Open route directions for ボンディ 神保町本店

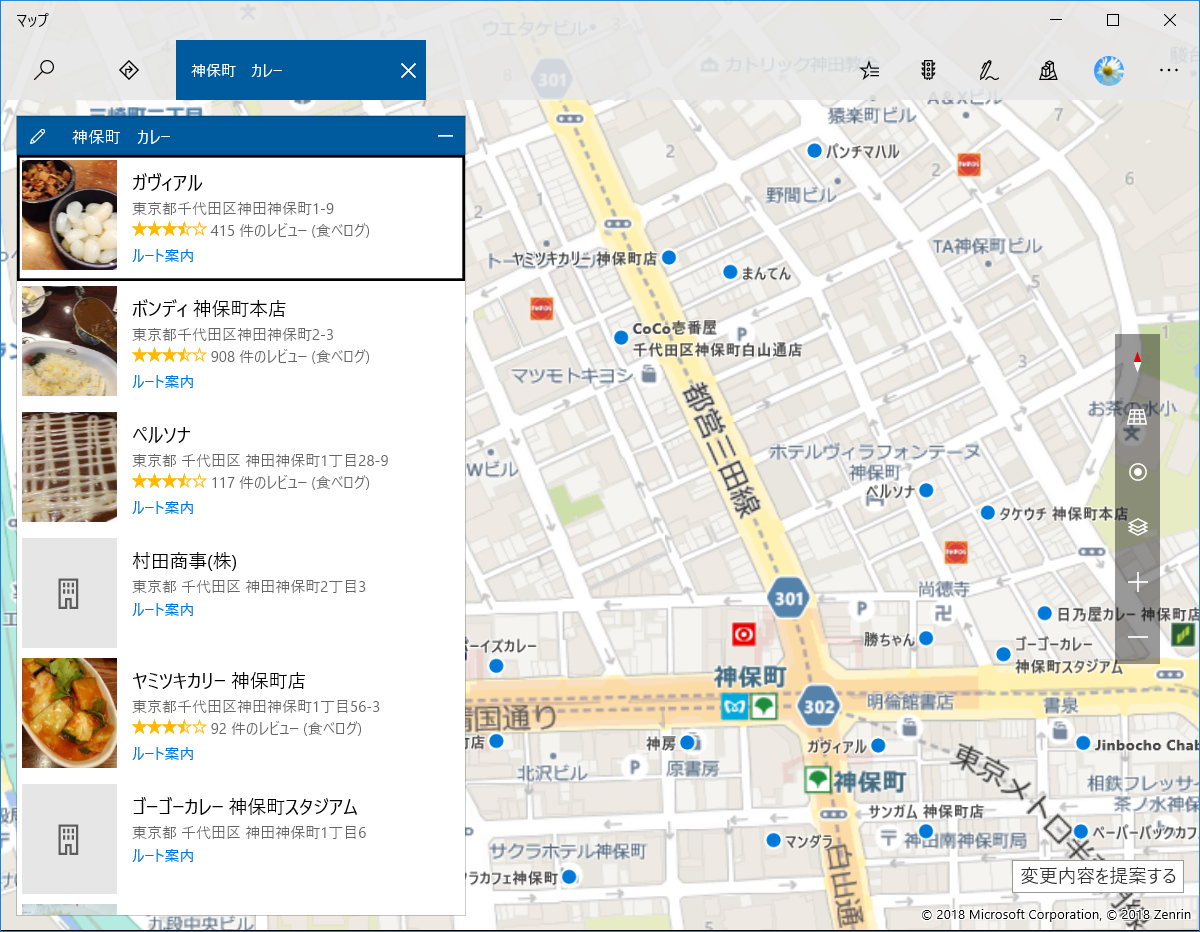(x=163, y=381)
